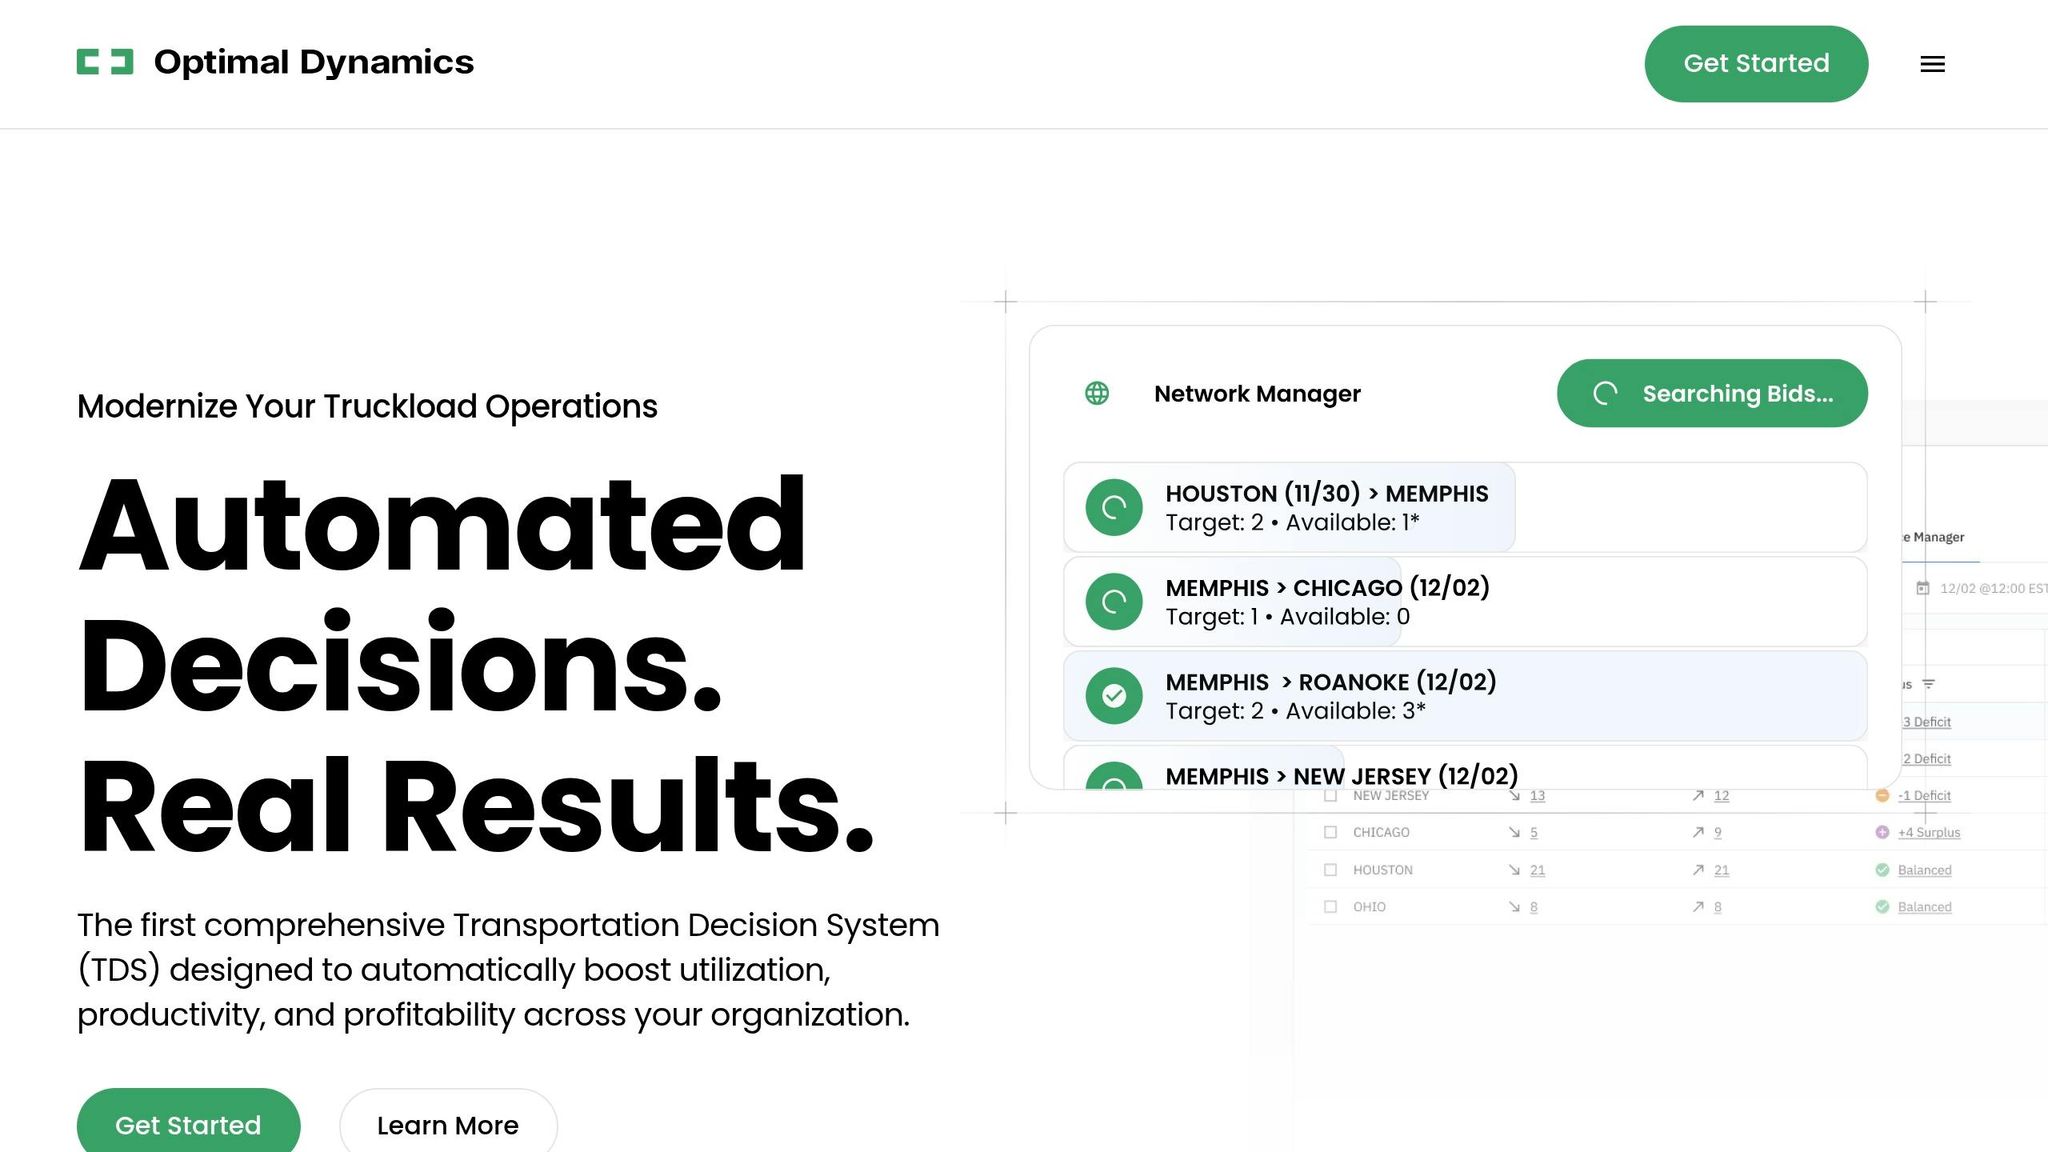Click the Network Manager heading

1257,393
